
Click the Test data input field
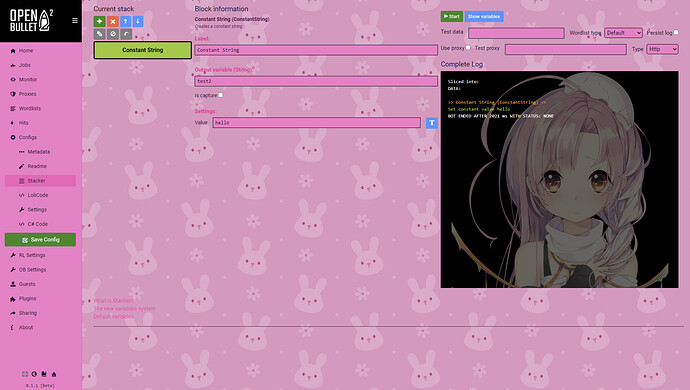[516, 33]
